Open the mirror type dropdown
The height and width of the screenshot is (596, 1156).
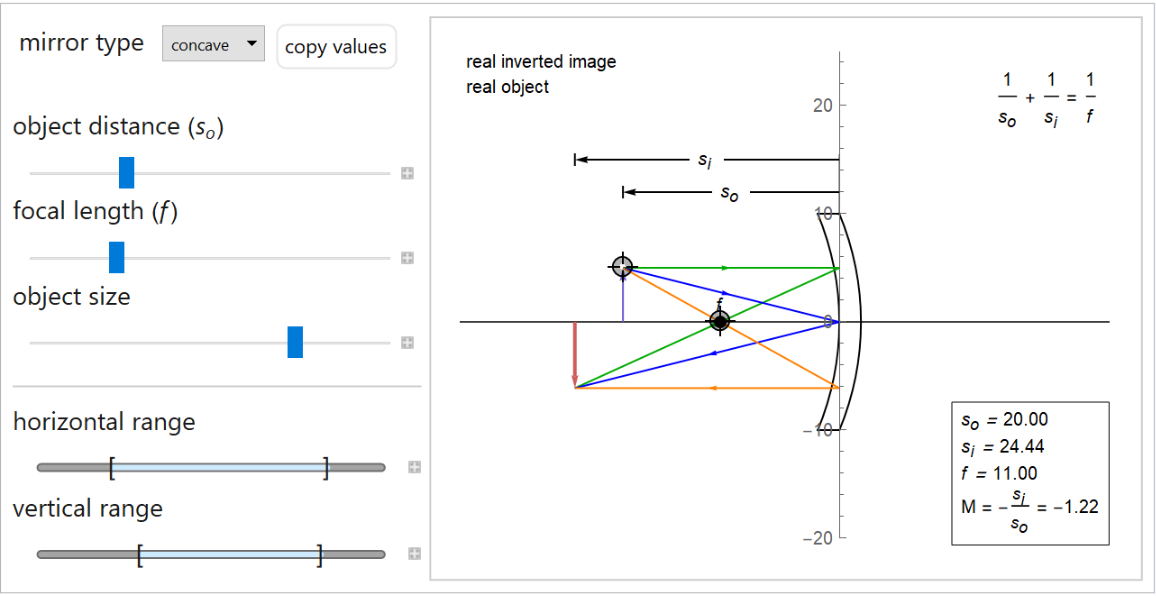(x=213, y=45)
